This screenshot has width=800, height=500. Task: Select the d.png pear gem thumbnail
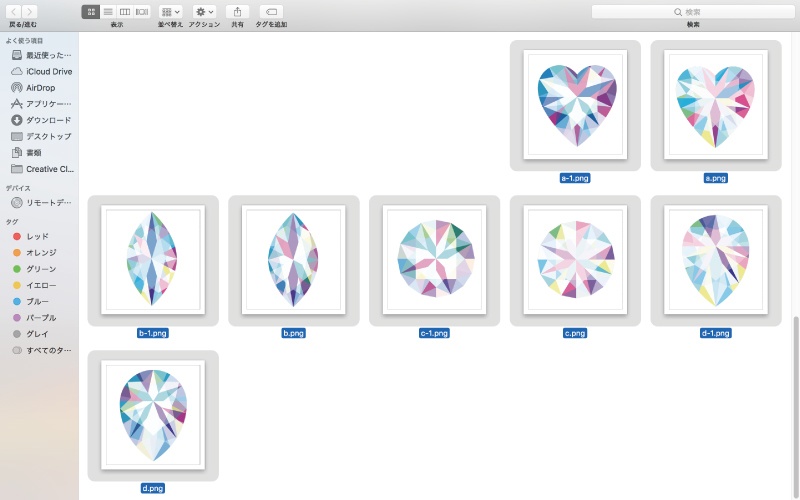153,415
